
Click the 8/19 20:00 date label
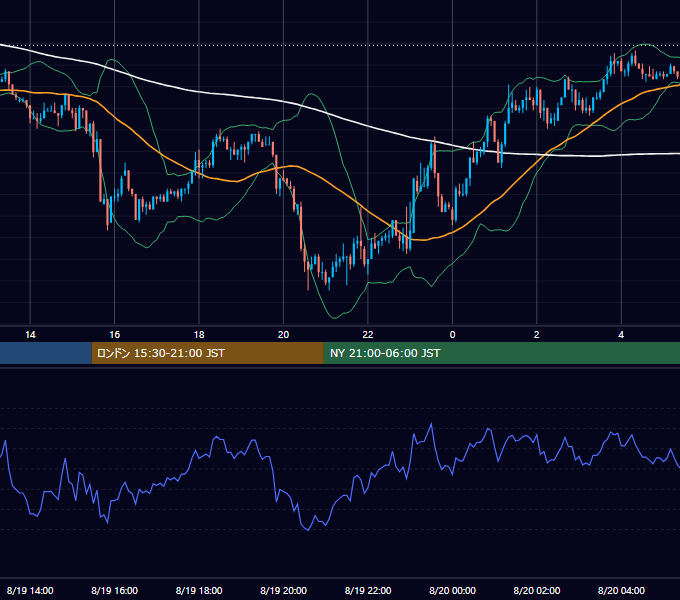click(283, 590)
